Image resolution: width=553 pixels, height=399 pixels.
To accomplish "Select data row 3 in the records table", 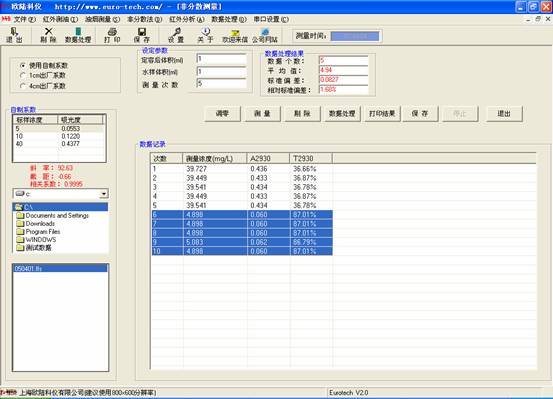I will [x=242, y=187].
